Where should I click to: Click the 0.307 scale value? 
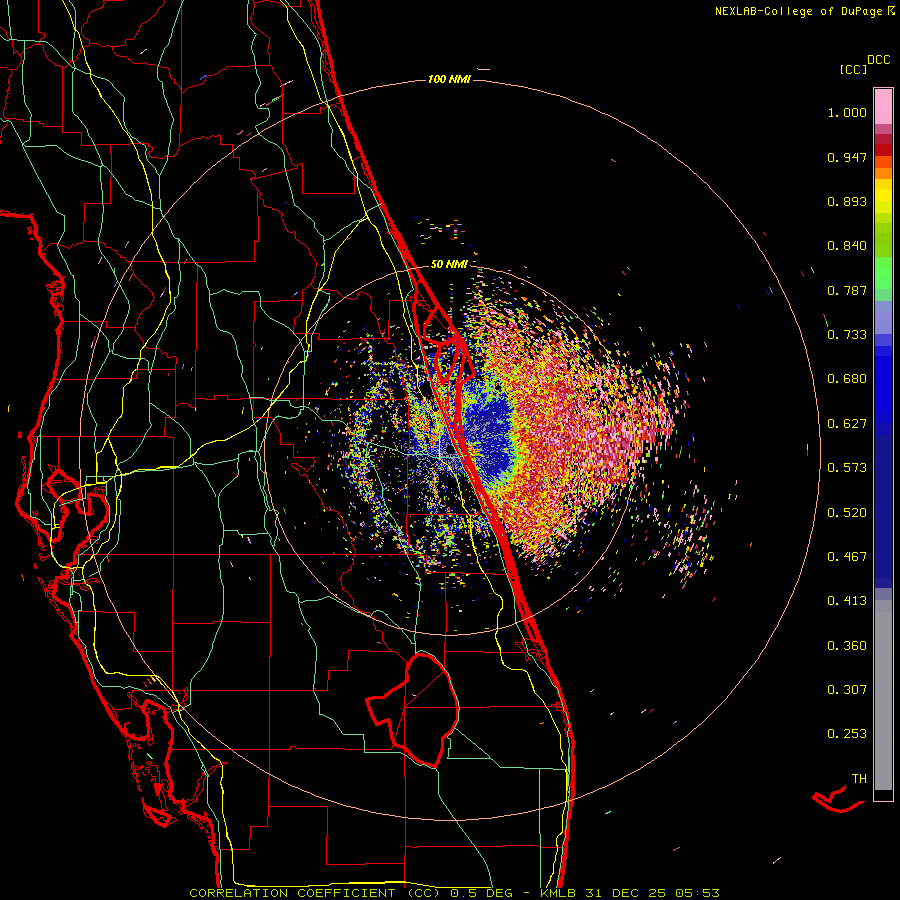(x=847, y=690)
